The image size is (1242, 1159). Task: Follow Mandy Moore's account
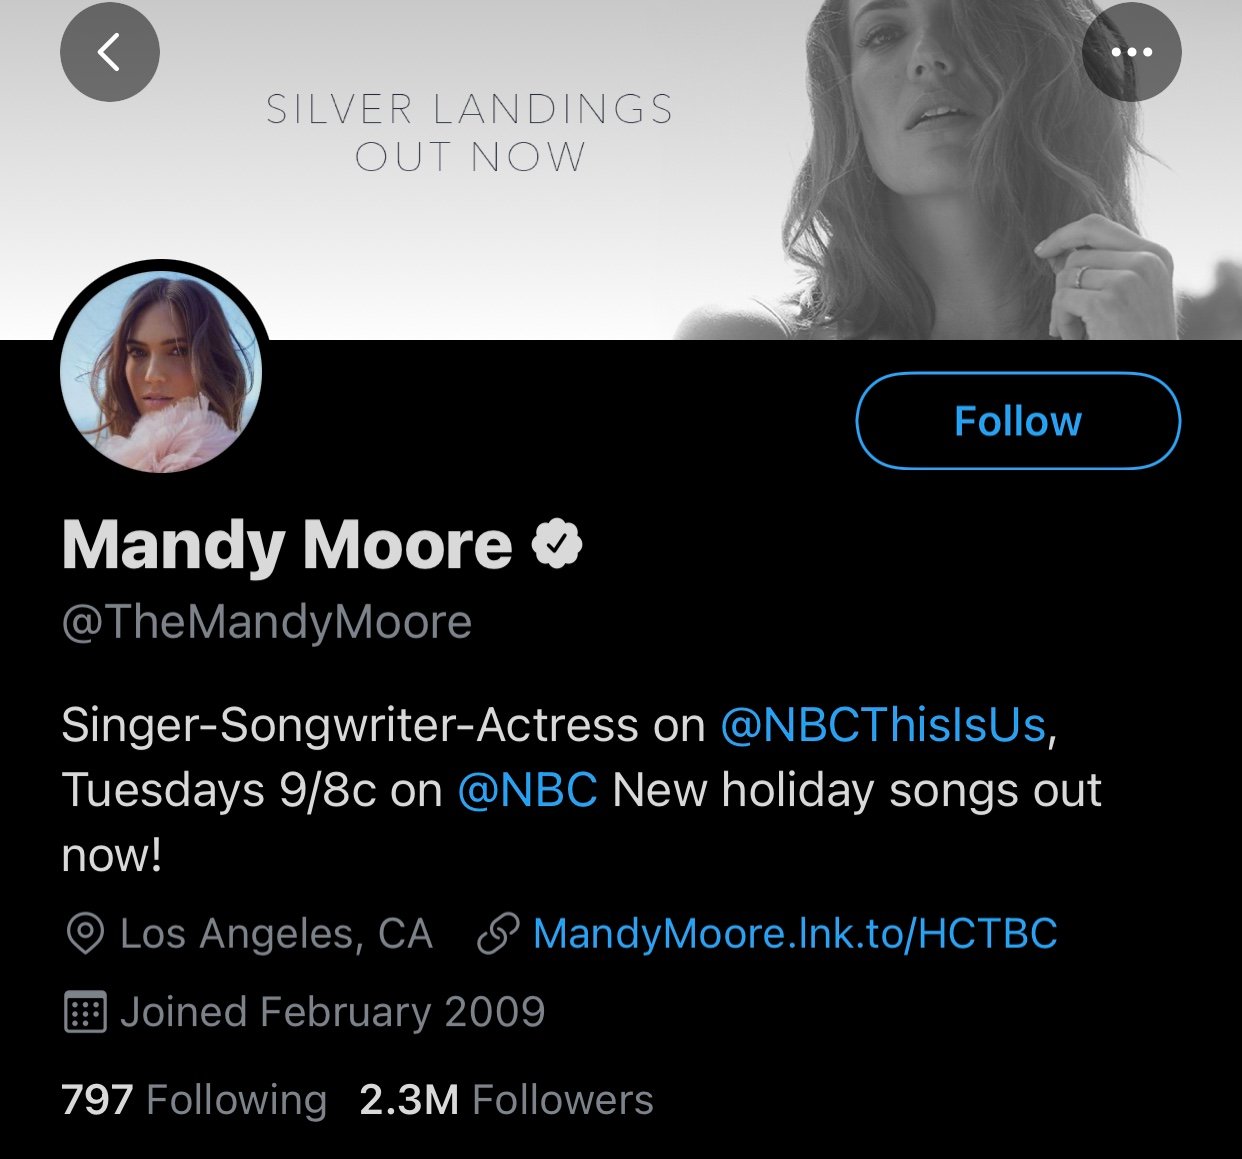tap(1018, 421)
